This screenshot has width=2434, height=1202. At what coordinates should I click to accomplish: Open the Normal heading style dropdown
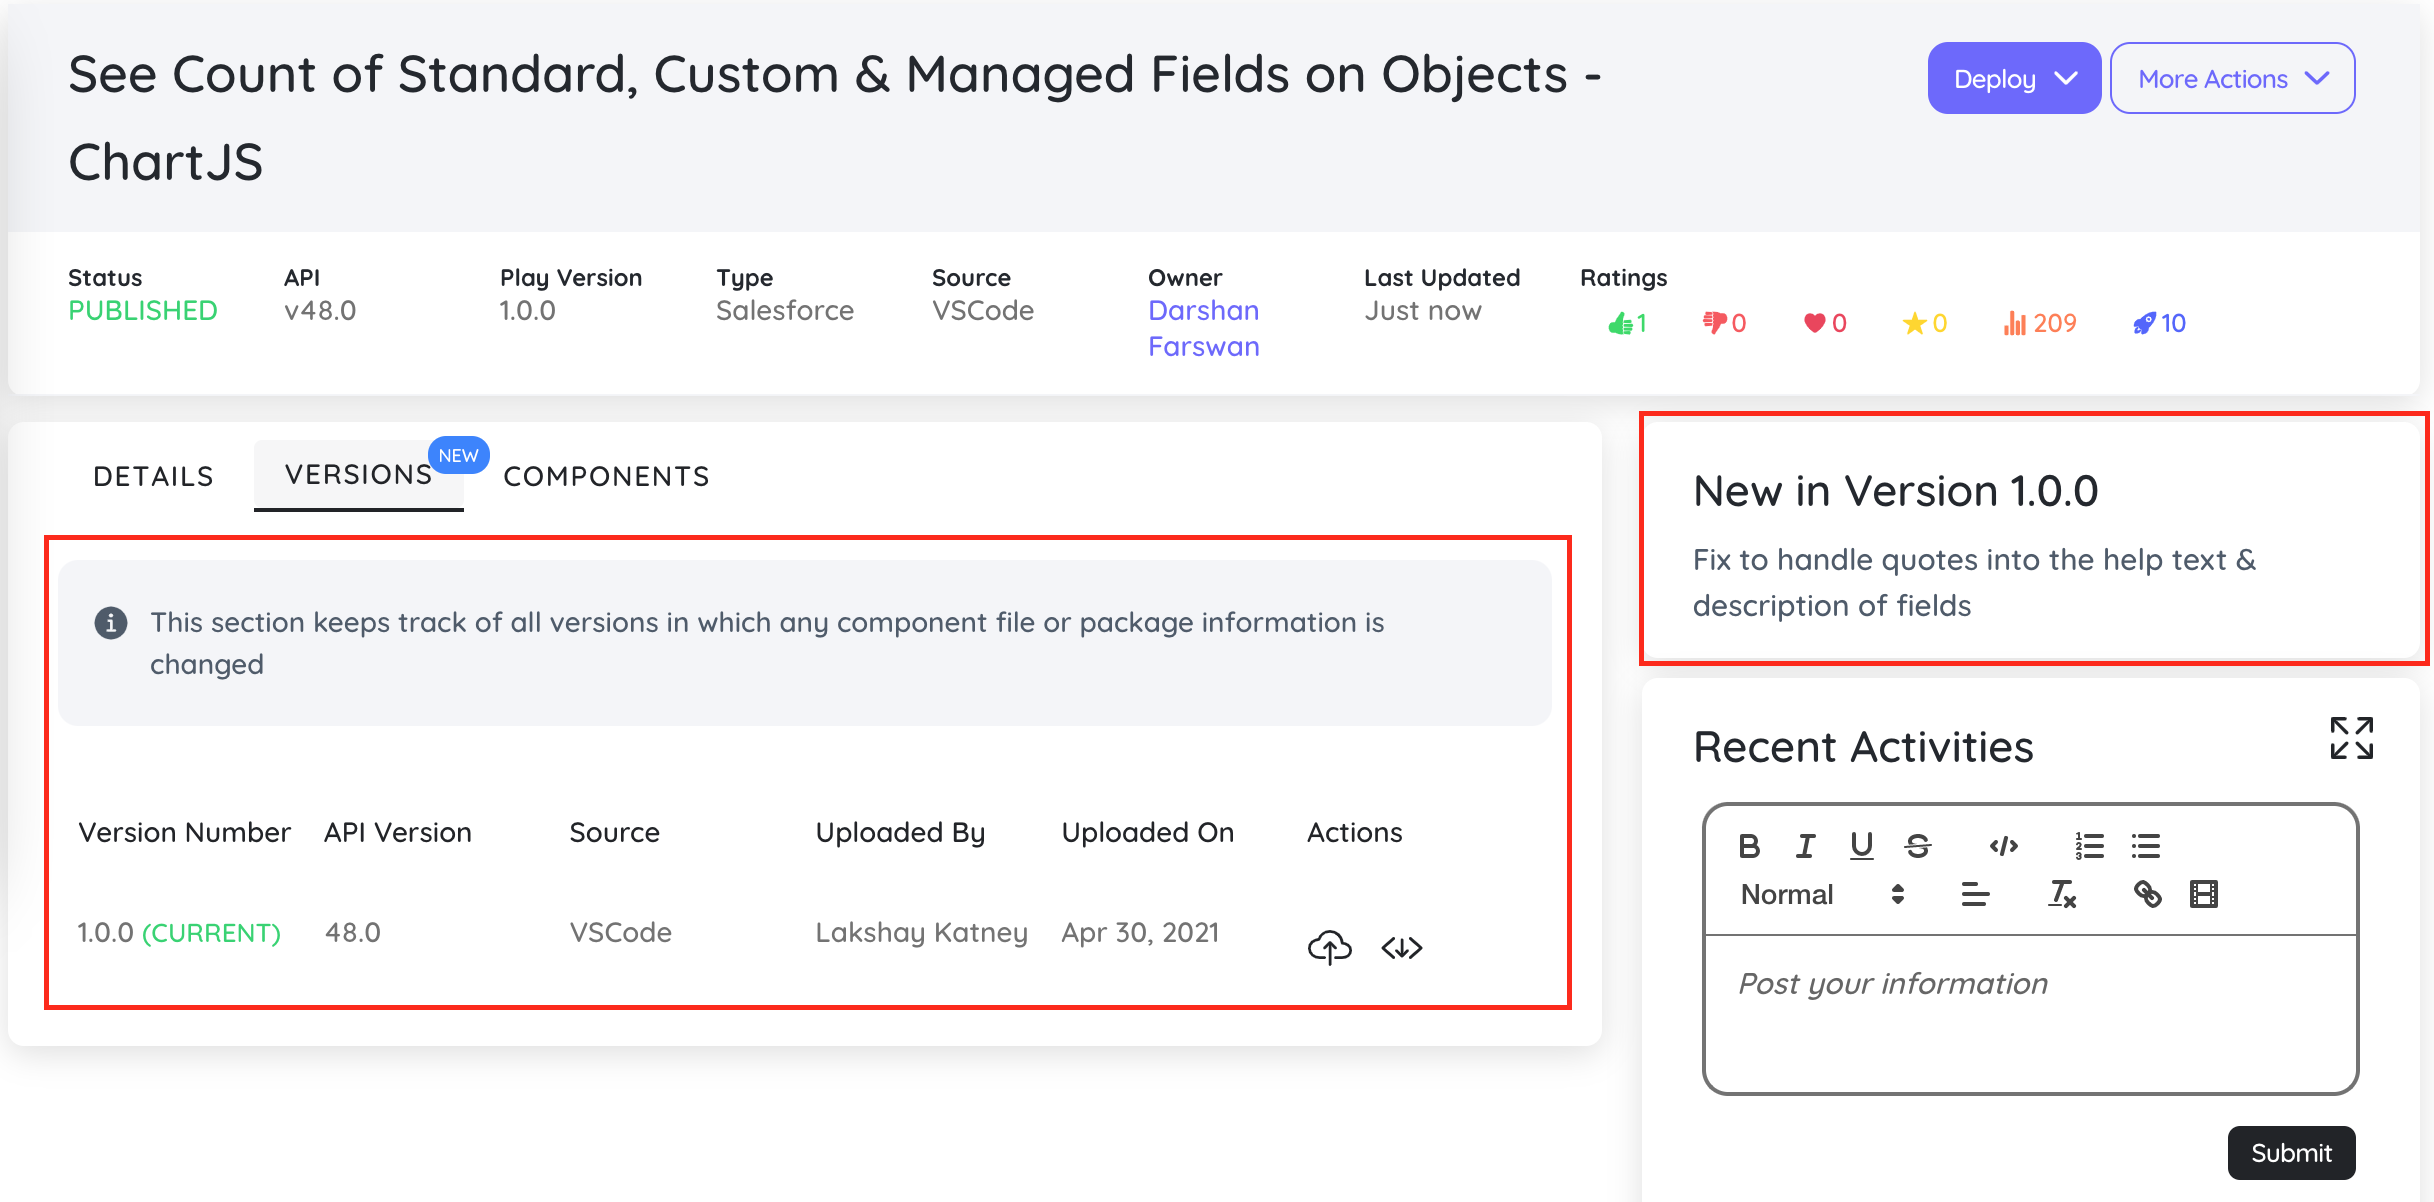1822,894
